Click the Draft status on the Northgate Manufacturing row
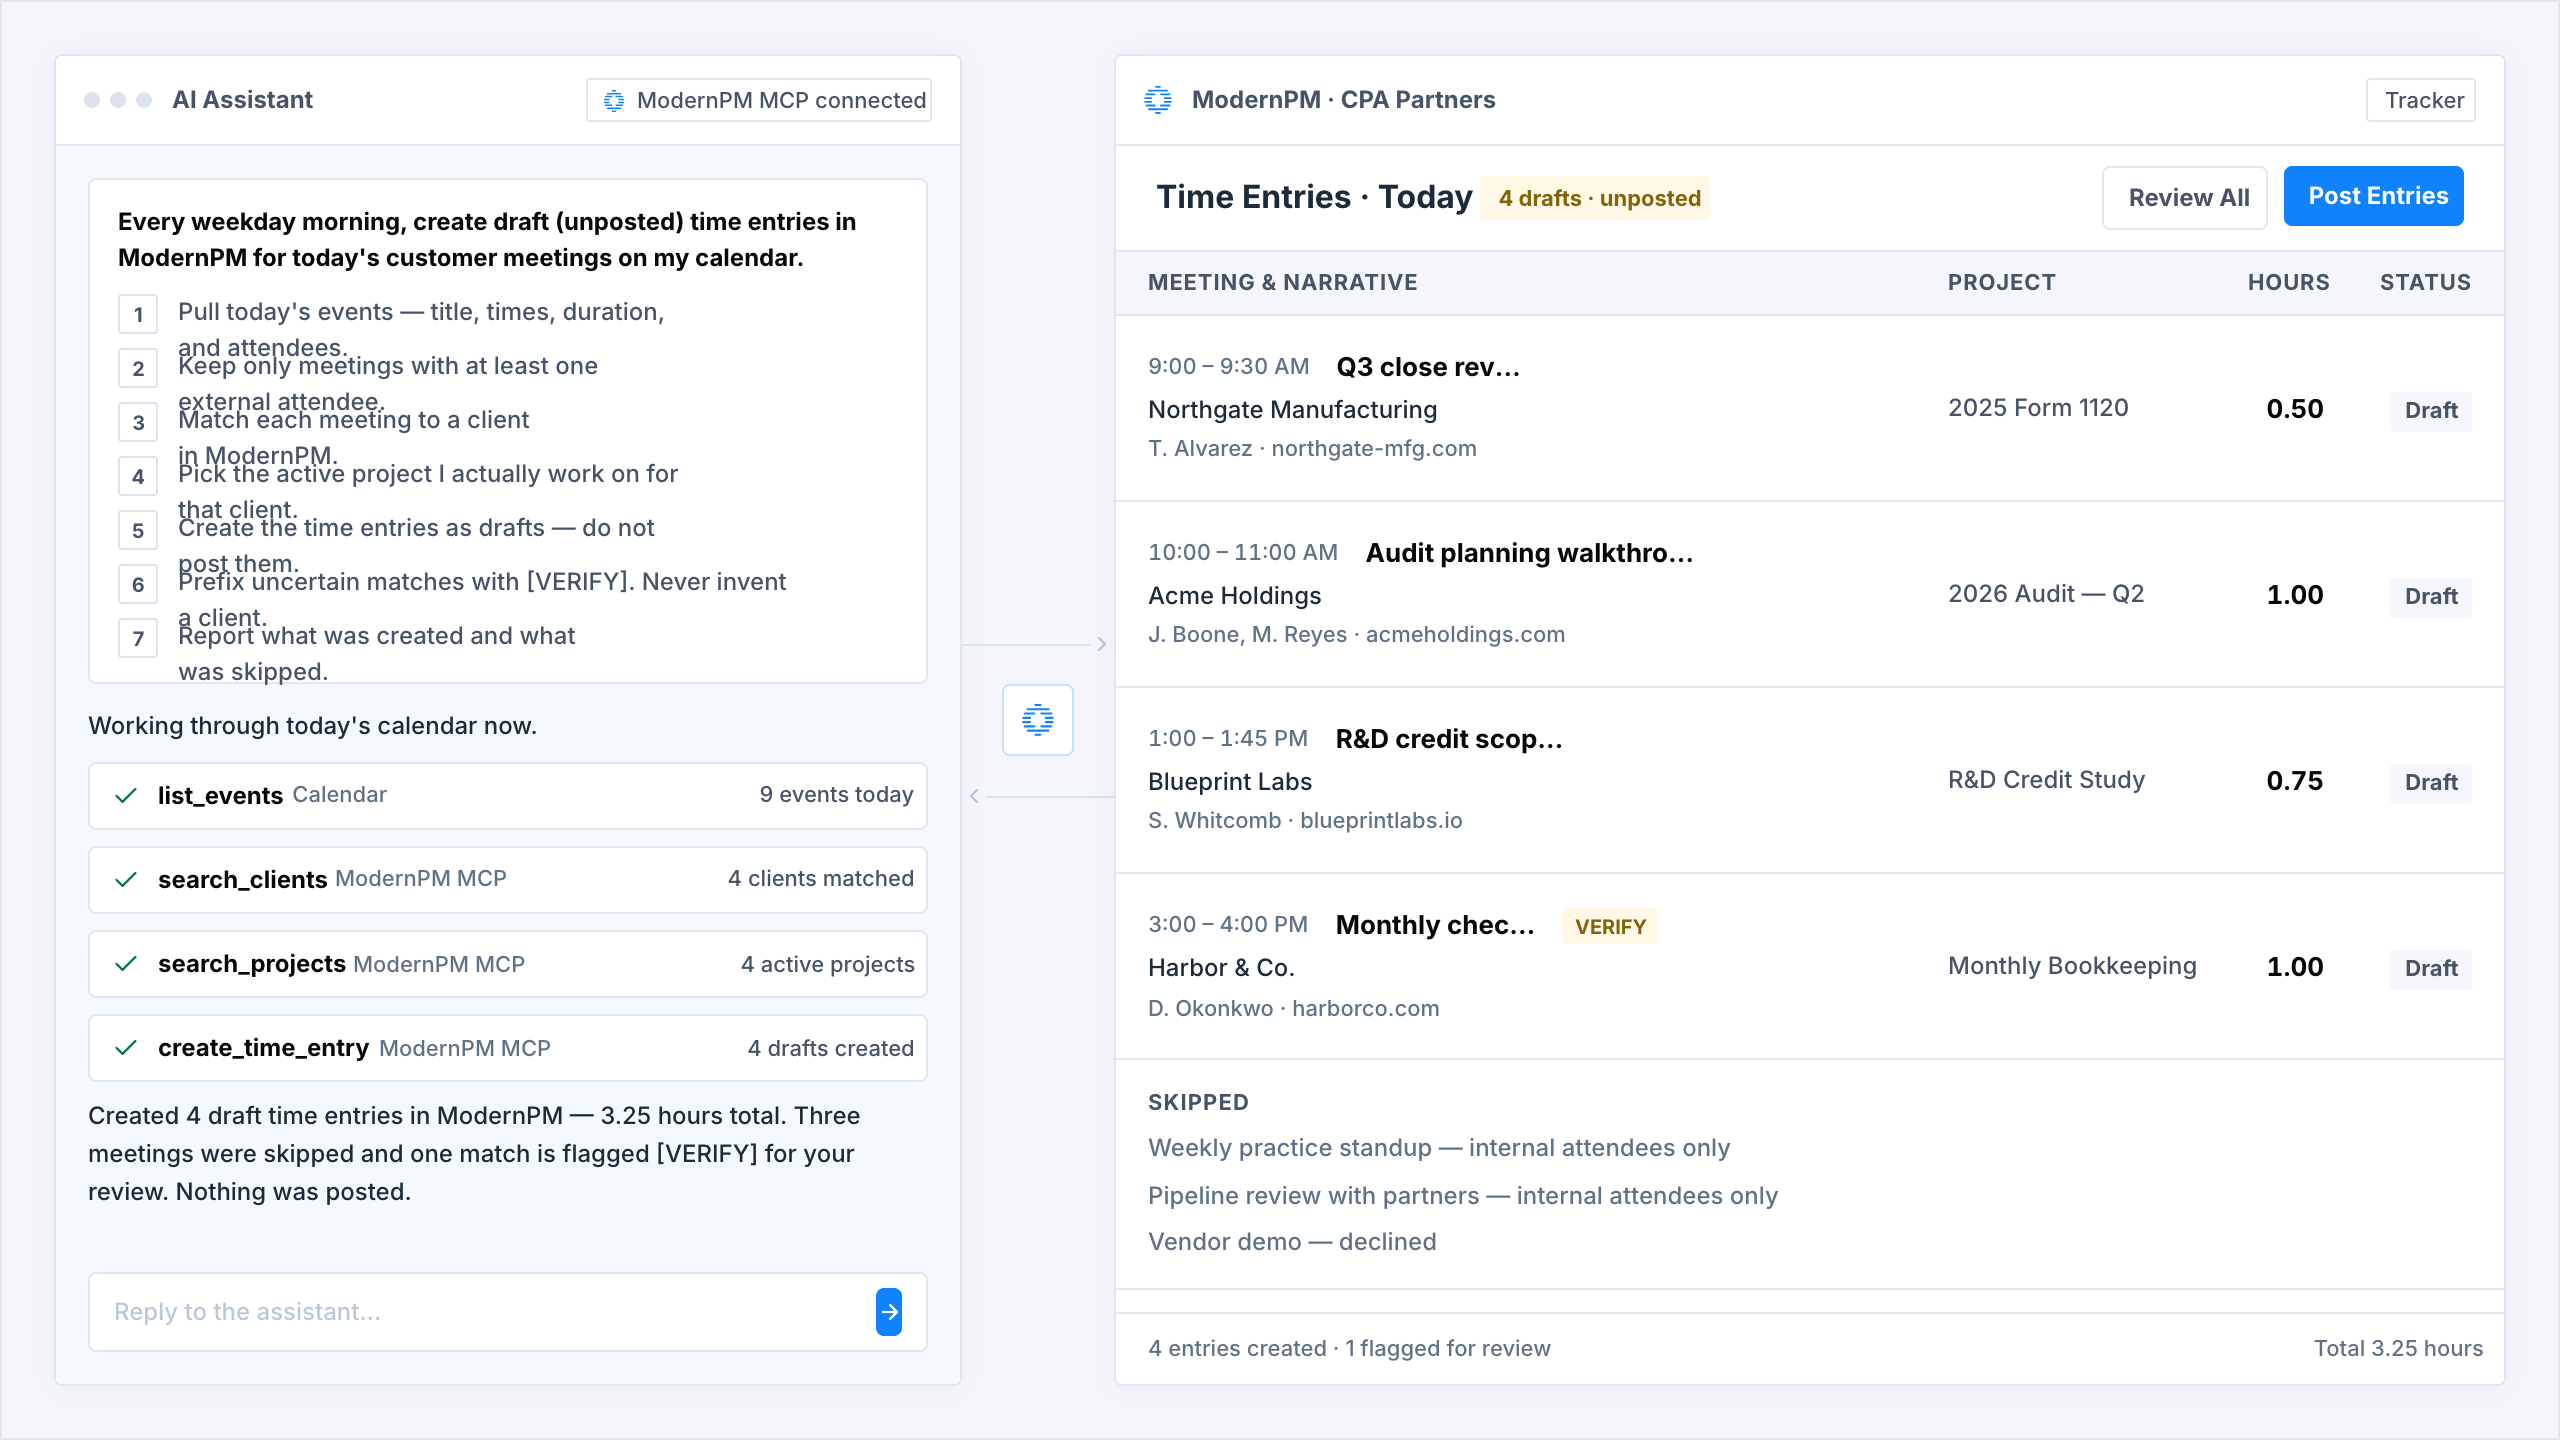This screenshot has height=1440, width=2560. pyautogui.click(x=2431, y=411)
